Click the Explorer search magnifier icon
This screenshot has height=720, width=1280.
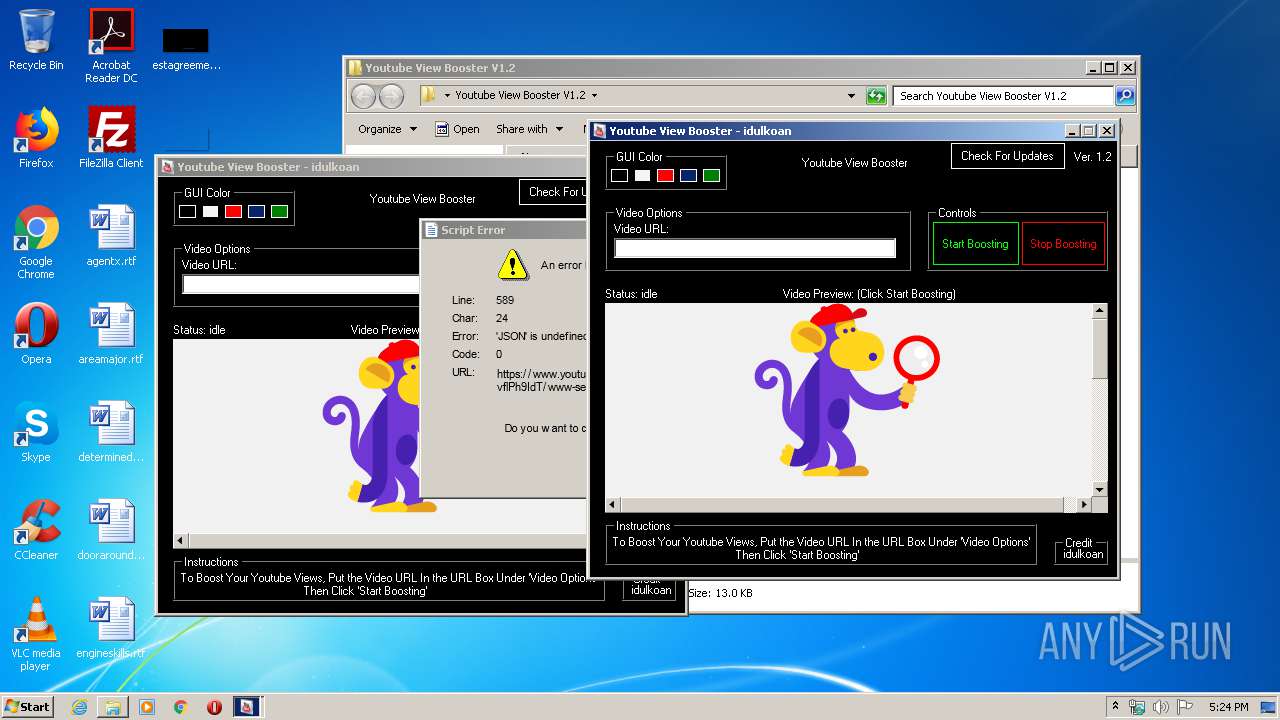tap(1125, 96)
